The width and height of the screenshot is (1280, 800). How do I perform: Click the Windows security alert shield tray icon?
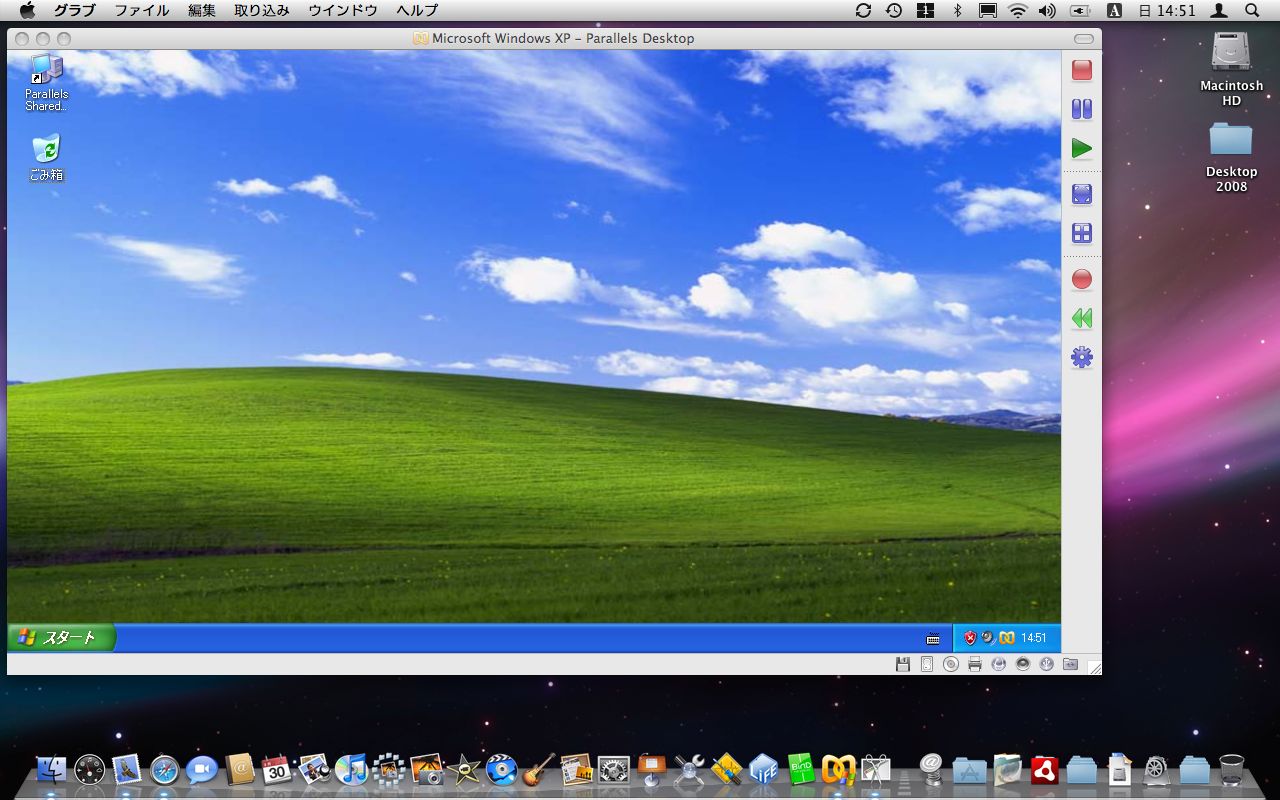969,638
